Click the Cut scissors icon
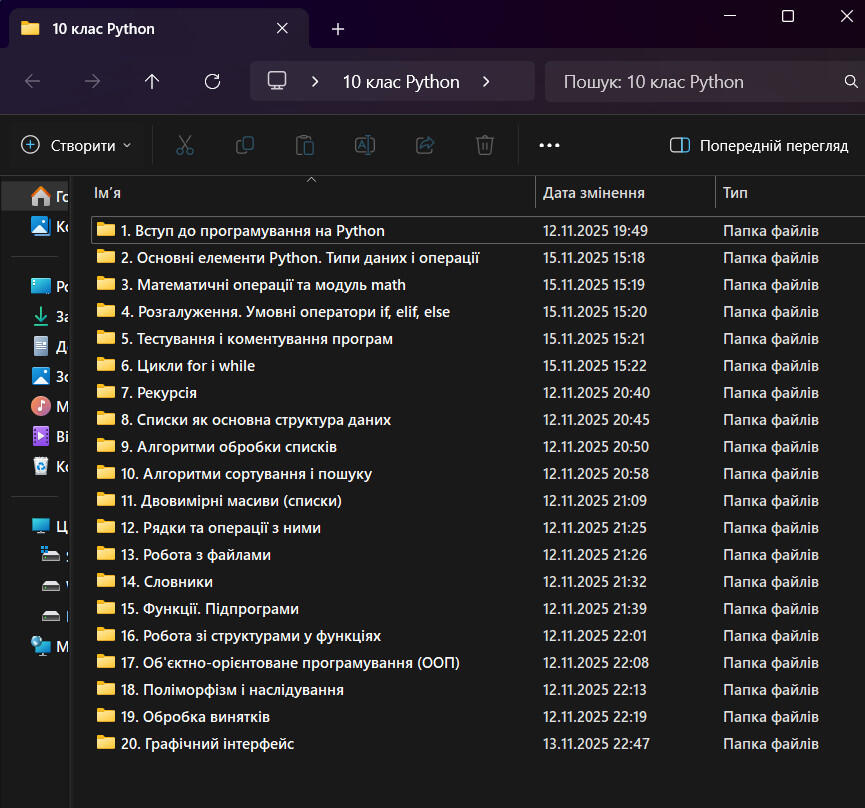 point(185,146)
